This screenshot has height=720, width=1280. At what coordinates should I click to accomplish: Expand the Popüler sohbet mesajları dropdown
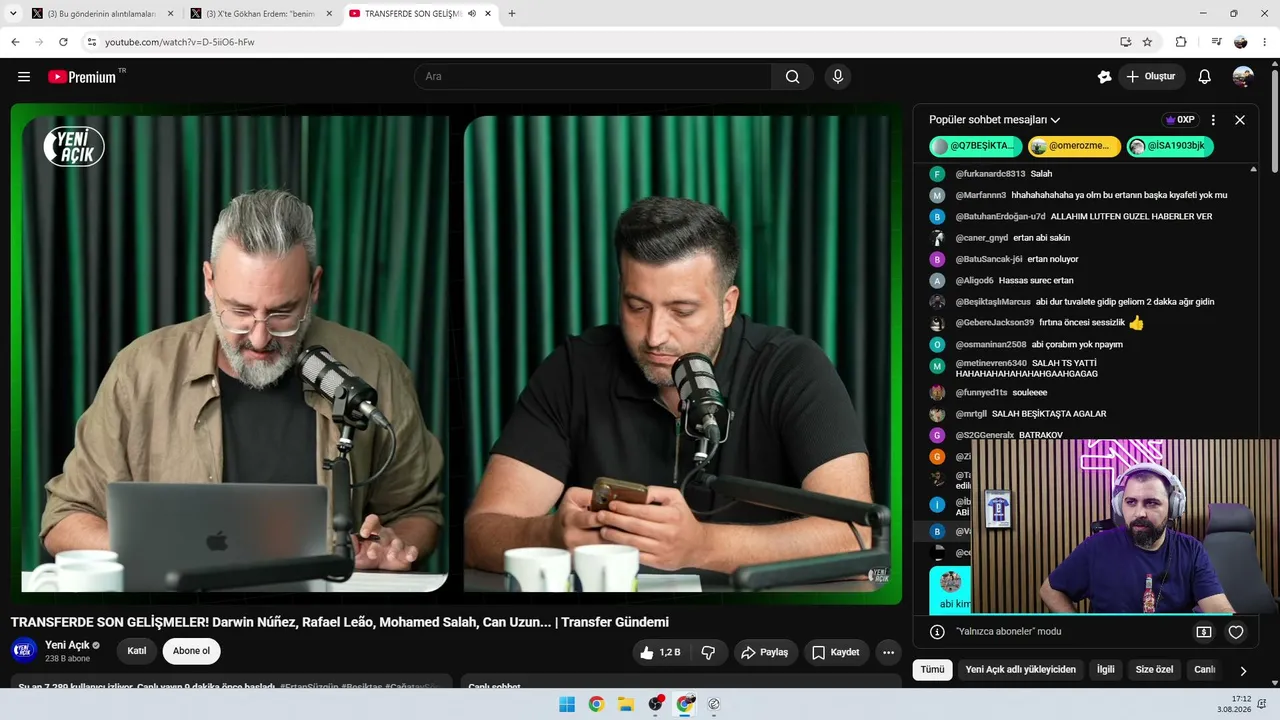(x=995, y=120)
